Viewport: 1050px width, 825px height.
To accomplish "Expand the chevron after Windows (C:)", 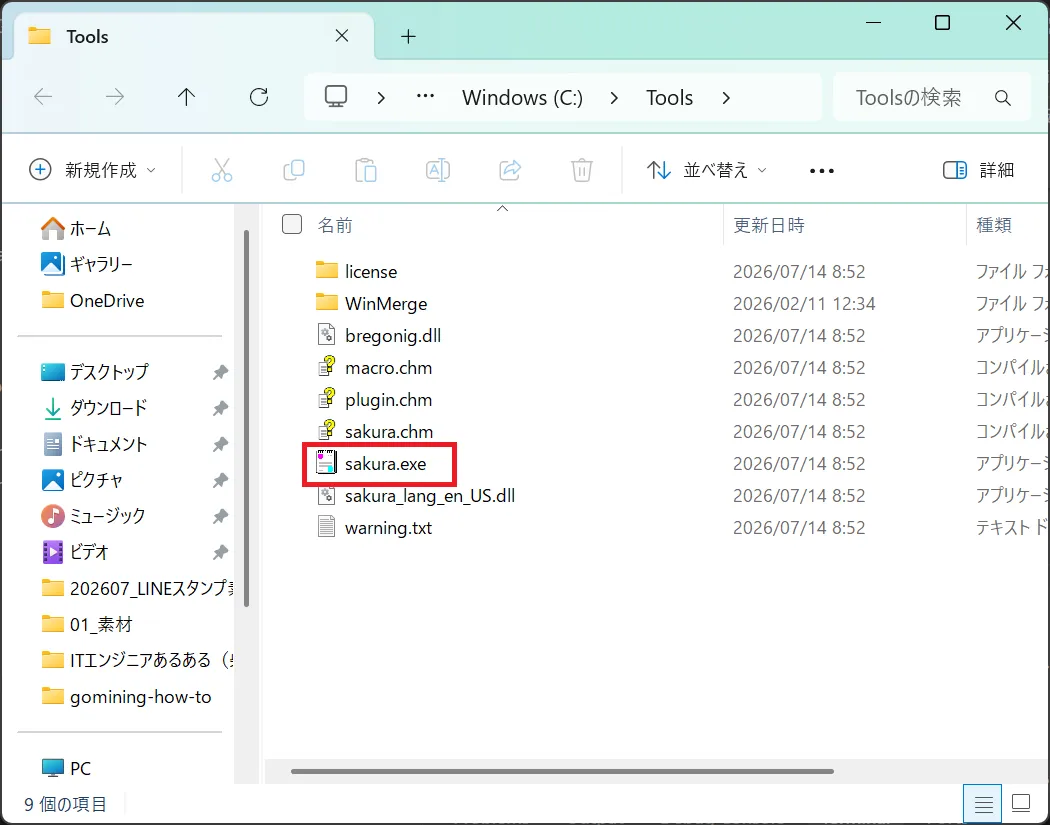I will pyautogui.click(x=614, y=98).
